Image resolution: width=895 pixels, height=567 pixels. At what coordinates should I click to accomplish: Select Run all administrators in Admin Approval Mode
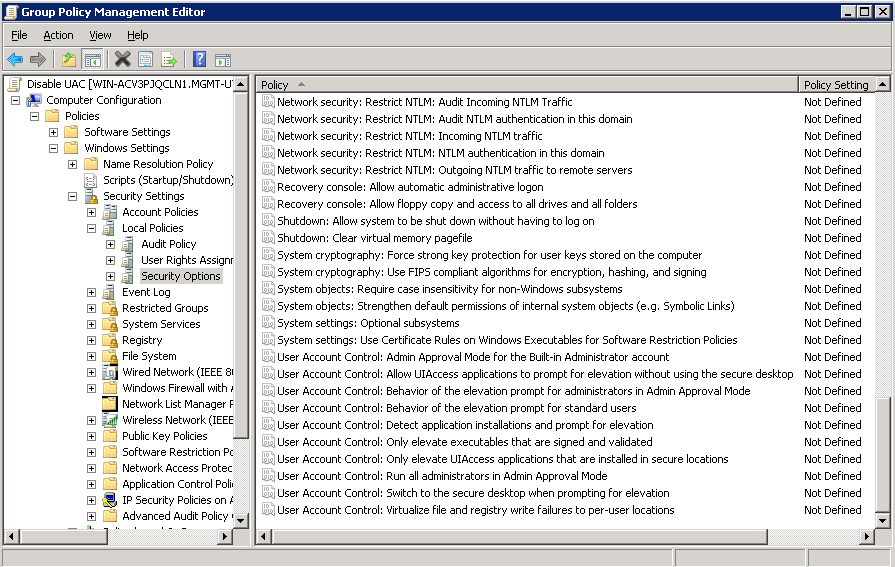pos(442,476)
